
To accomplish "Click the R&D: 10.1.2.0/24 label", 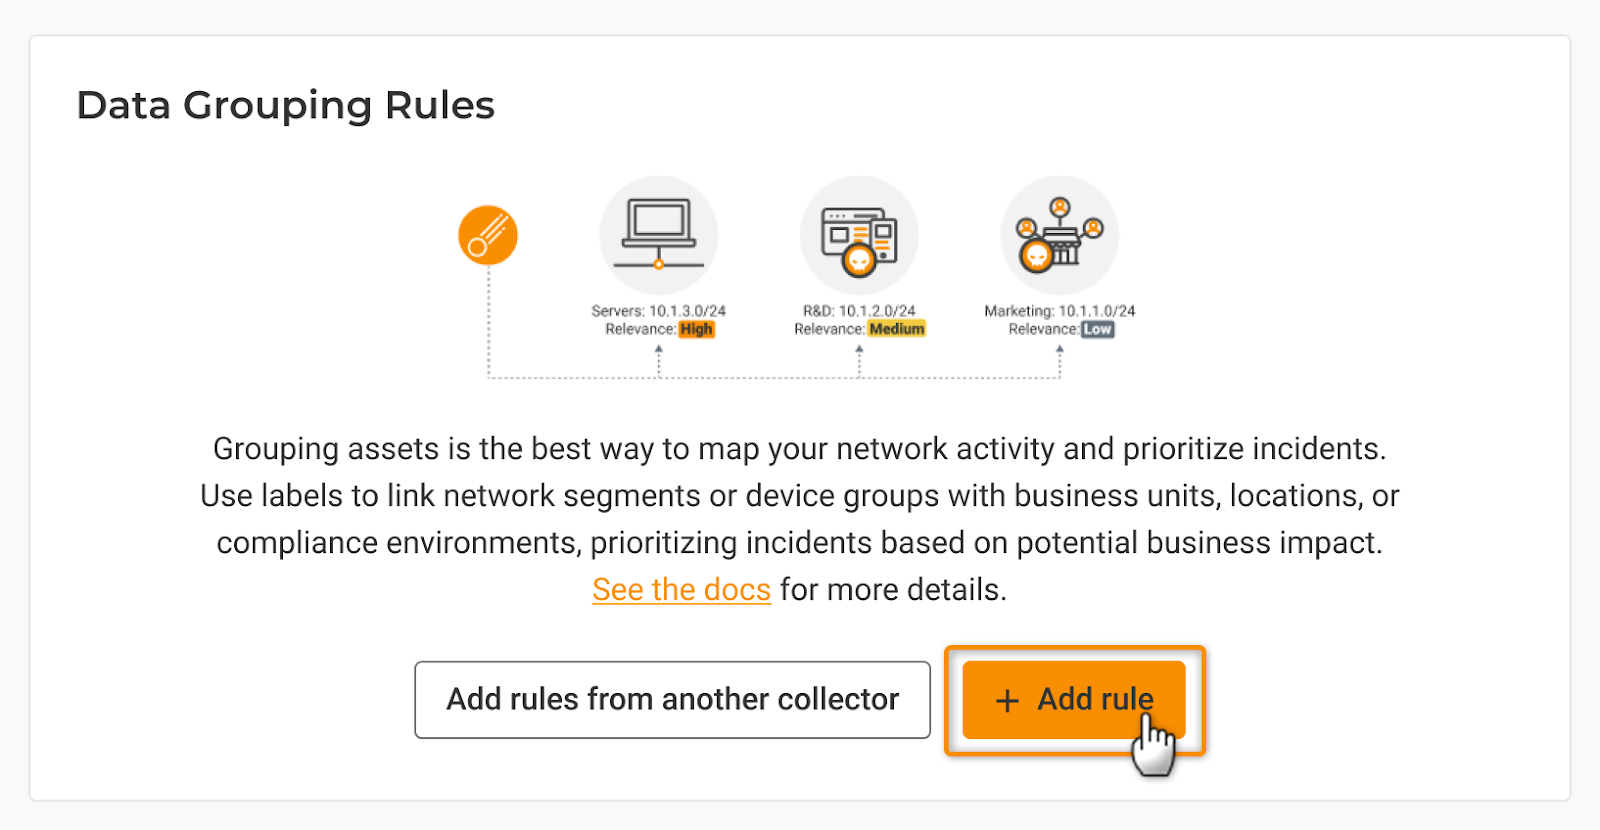I will [859, 311].
